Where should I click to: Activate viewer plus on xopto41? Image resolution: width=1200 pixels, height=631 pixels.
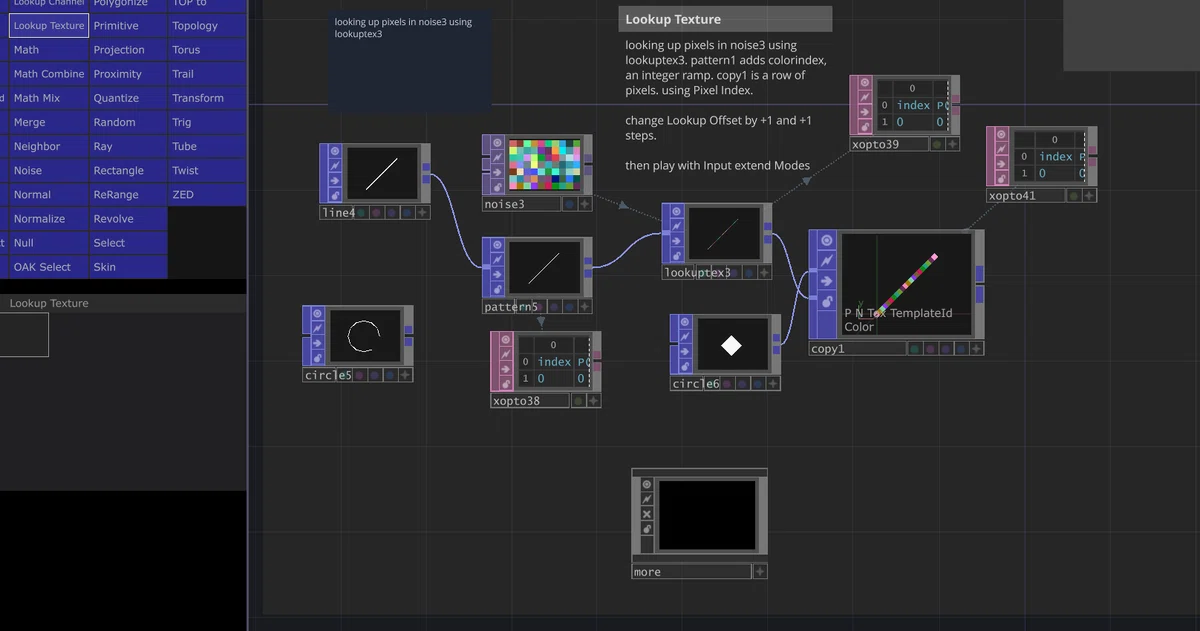(x=1089, y=196)
